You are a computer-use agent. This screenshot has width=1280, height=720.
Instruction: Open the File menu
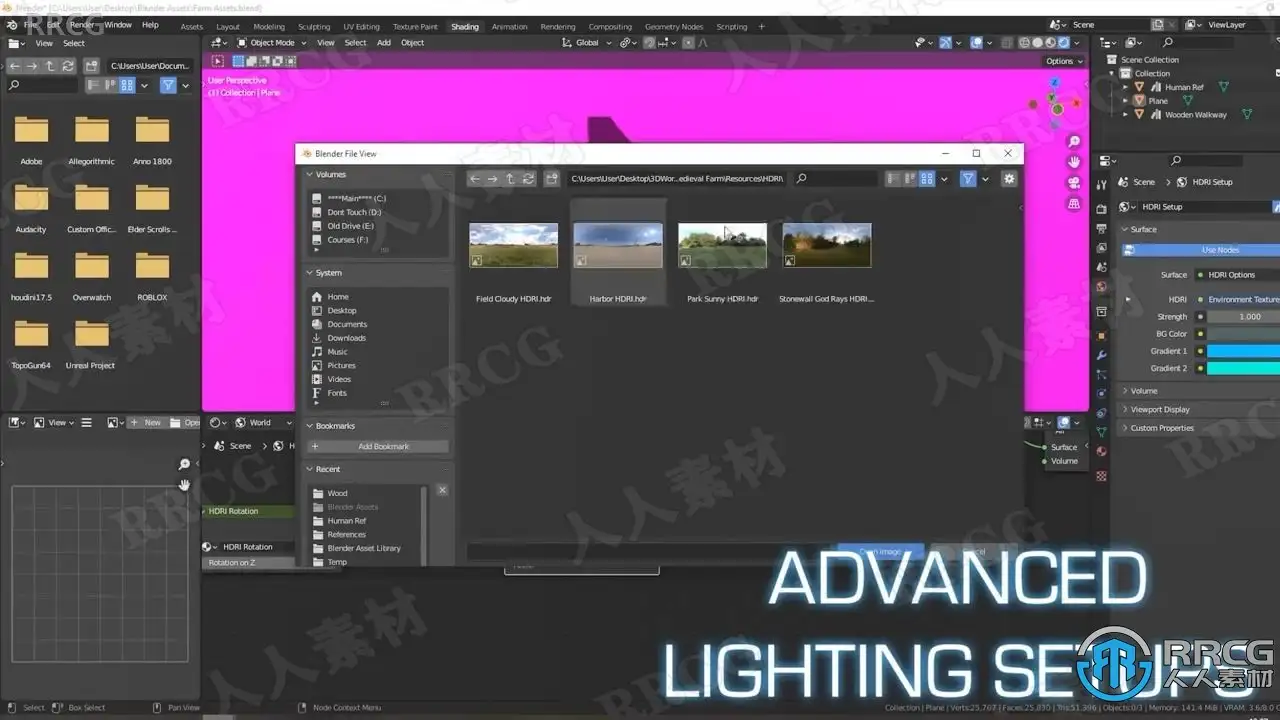pyautogui.click(x=30, y=24)
